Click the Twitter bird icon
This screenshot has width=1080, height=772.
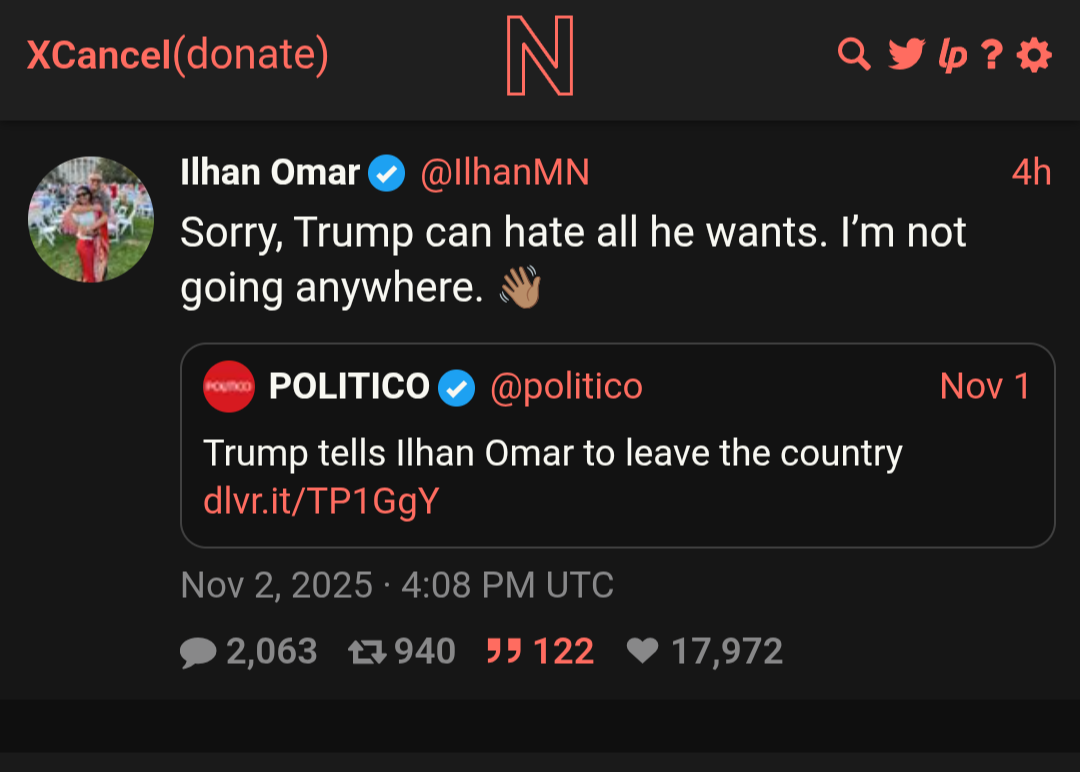click(906, 55)
